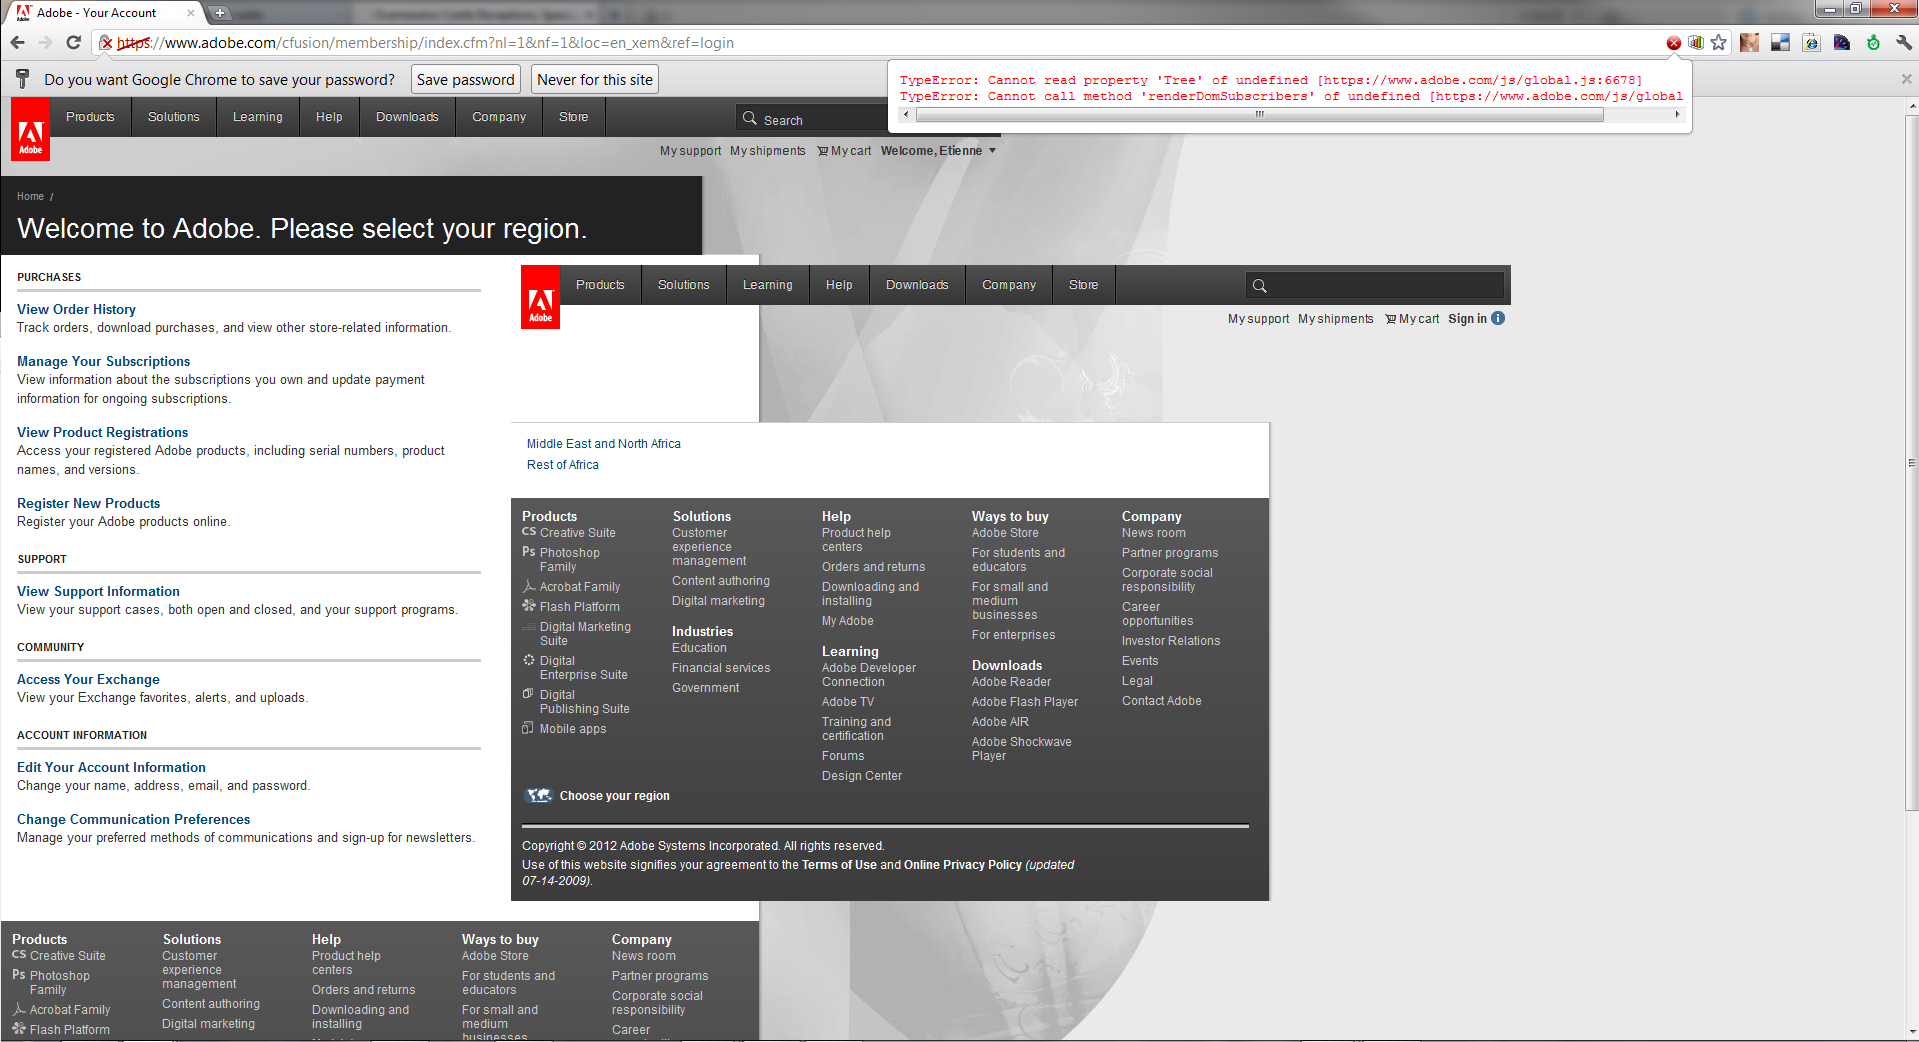Viewport: 1919px width, 1042px height.
Task: Click the Mobile apps icon in overlay footer
Action: [528, 728]
